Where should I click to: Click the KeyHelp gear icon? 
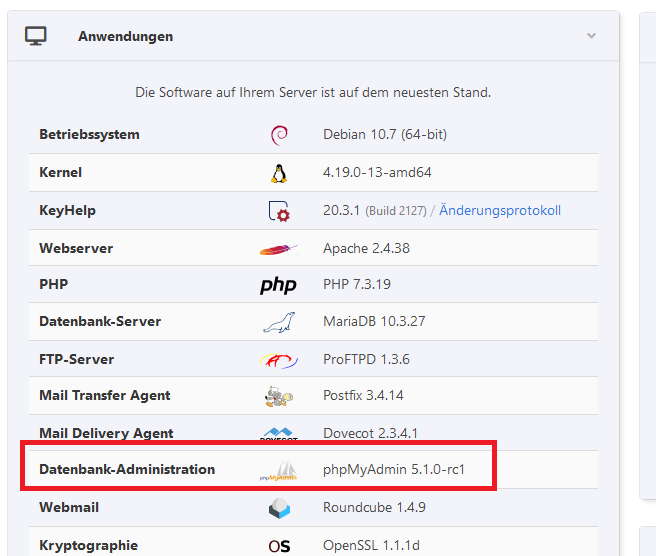(x=279, y=211)
